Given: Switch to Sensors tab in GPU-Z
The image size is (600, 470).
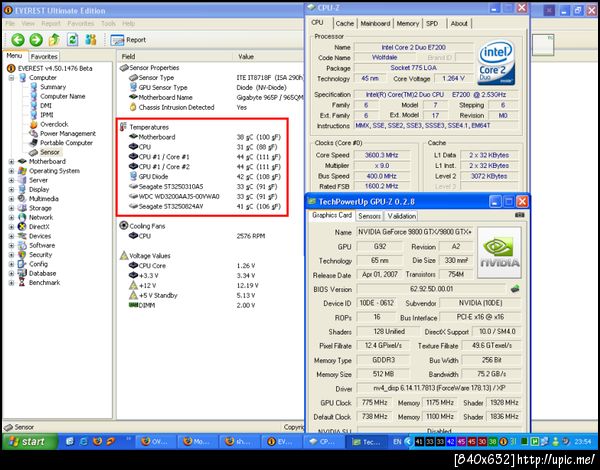Looking at the screenshot, I should click(x=369, y=216).
